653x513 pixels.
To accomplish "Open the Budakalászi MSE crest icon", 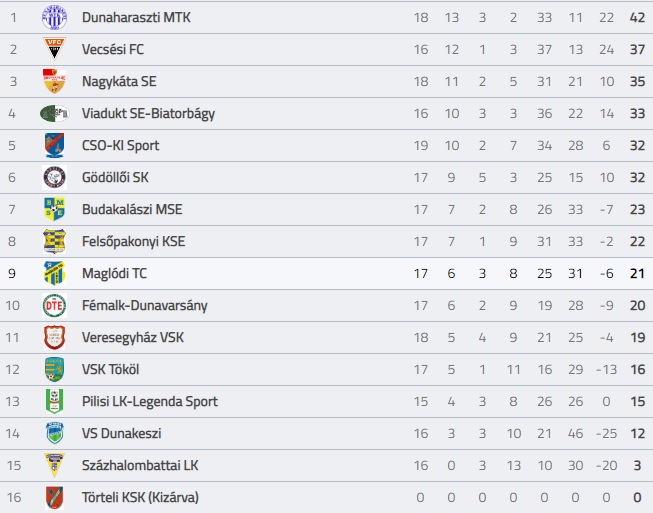I will (x=55, y=209).
